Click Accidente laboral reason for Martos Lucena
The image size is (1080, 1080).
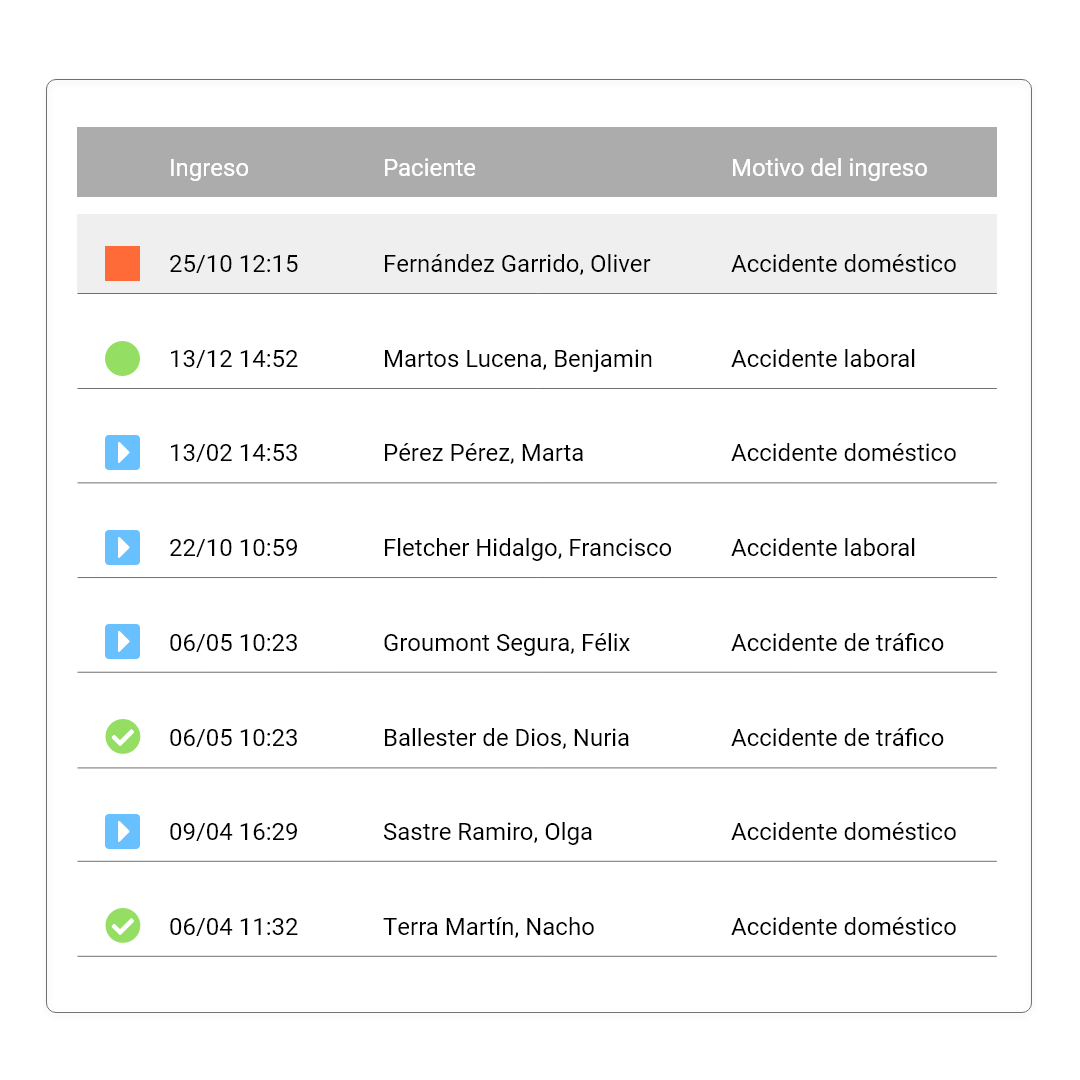tap(823, 359)
